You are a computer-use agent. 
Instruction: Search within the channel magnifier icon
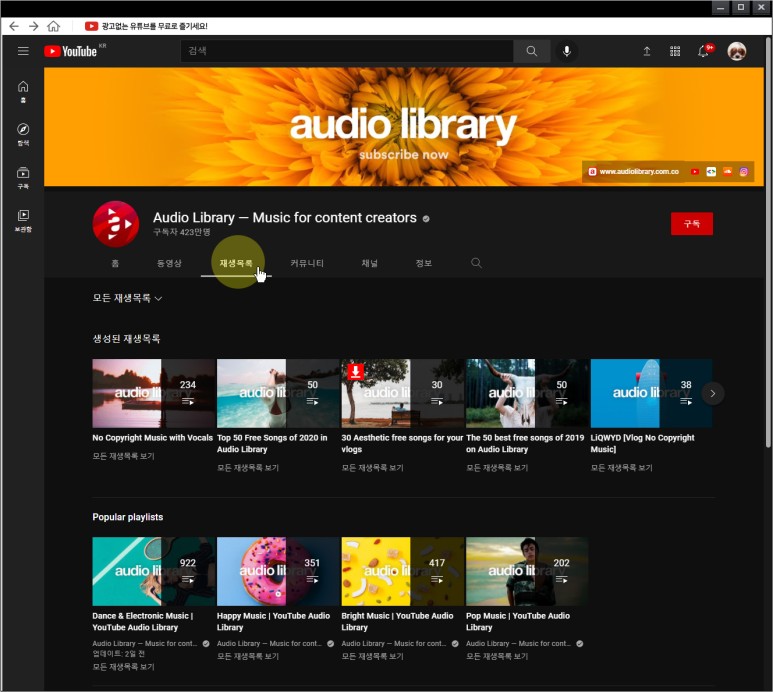click(x=476, y=263)
